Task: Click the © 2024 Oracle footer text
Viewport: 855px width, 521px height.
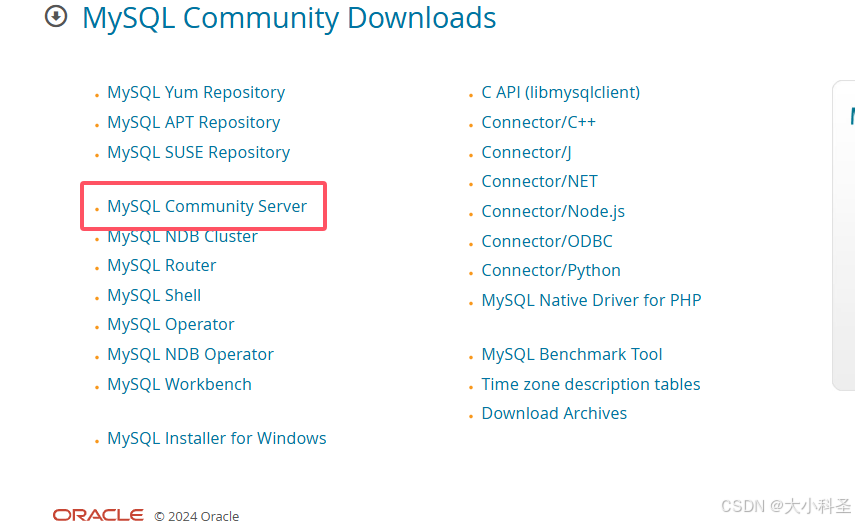Action: click(196, 516)
